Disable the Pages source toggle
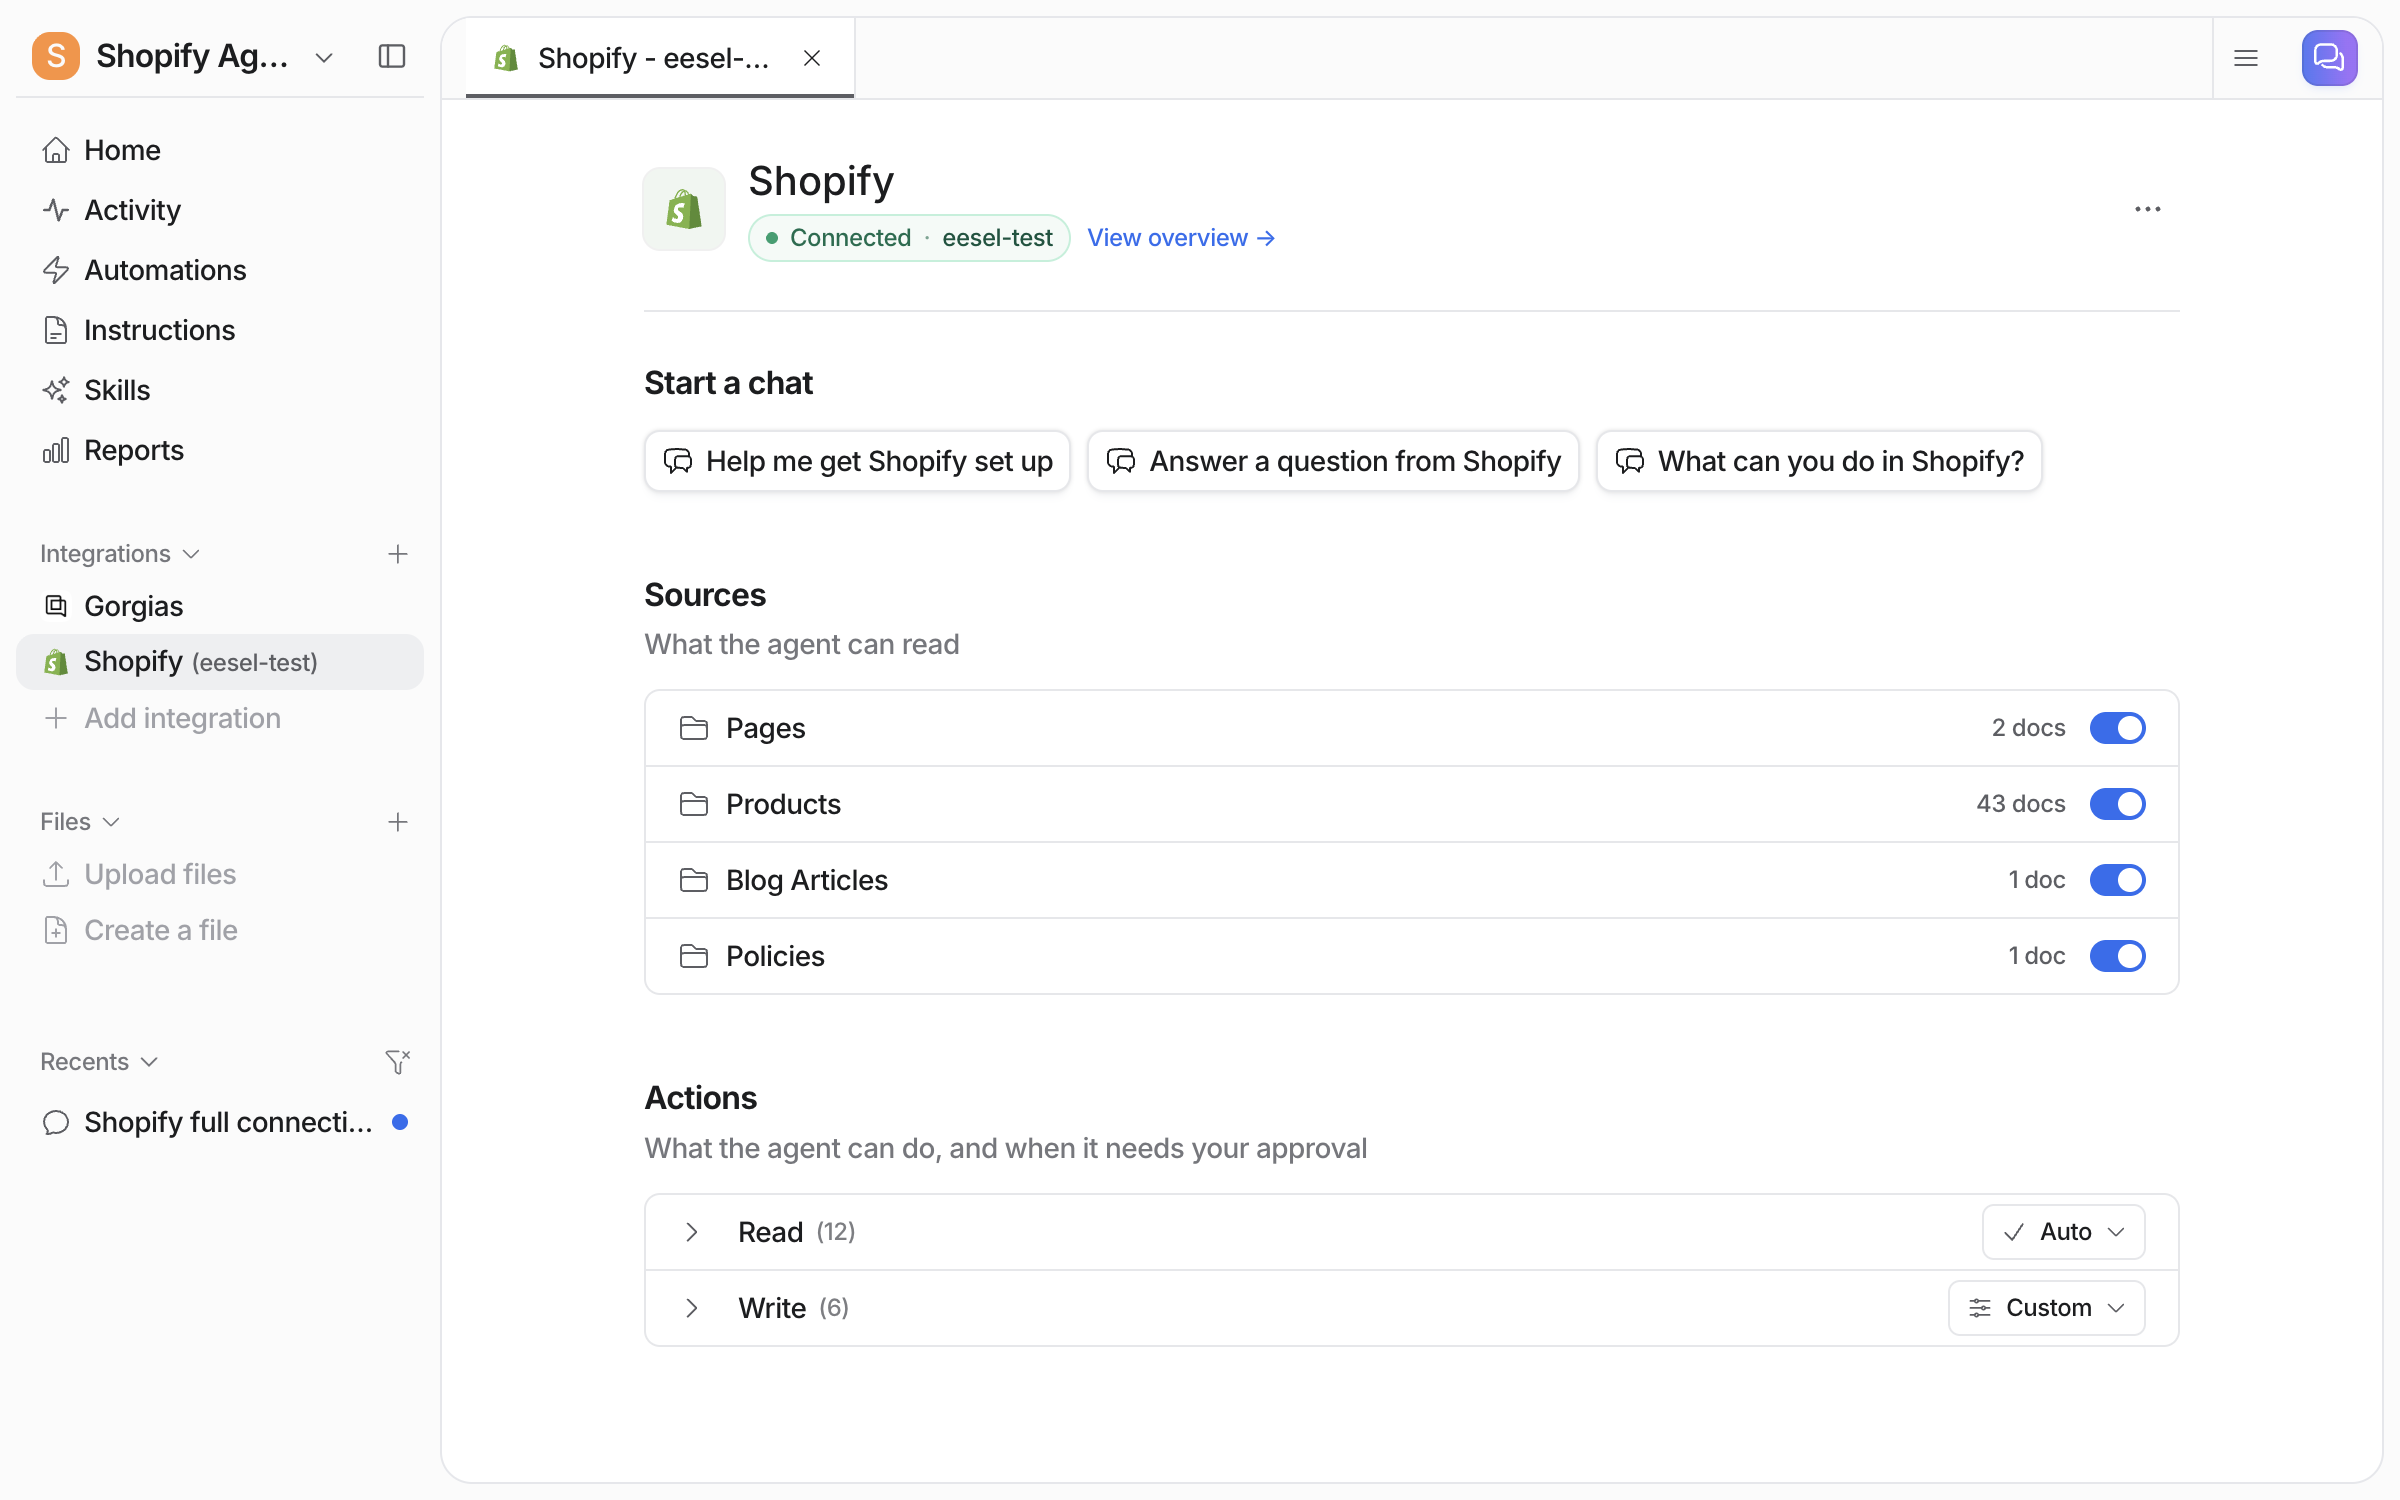The height and width of the screenshot is (1500, 2400). pyautogui.click(x=2118, y=728)
